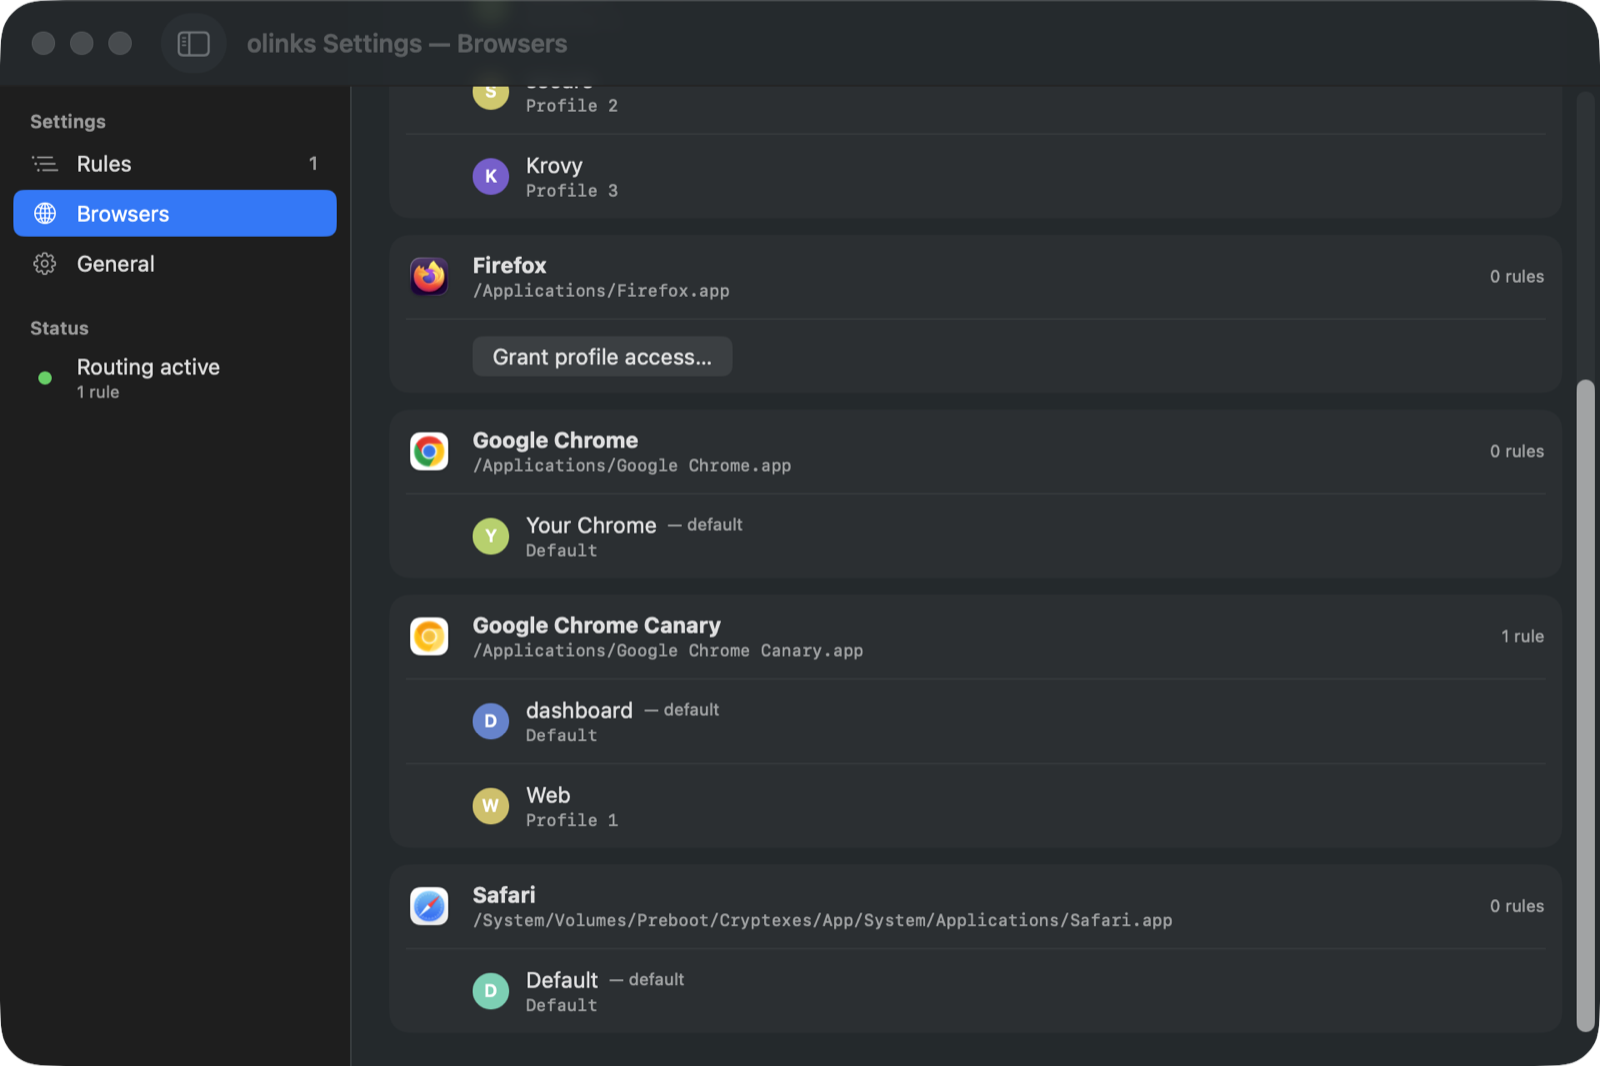Image resolution: width=1600 pixels, height=1066 pixels.
Task: Click Grant profile access button
Action: [602, 357]
